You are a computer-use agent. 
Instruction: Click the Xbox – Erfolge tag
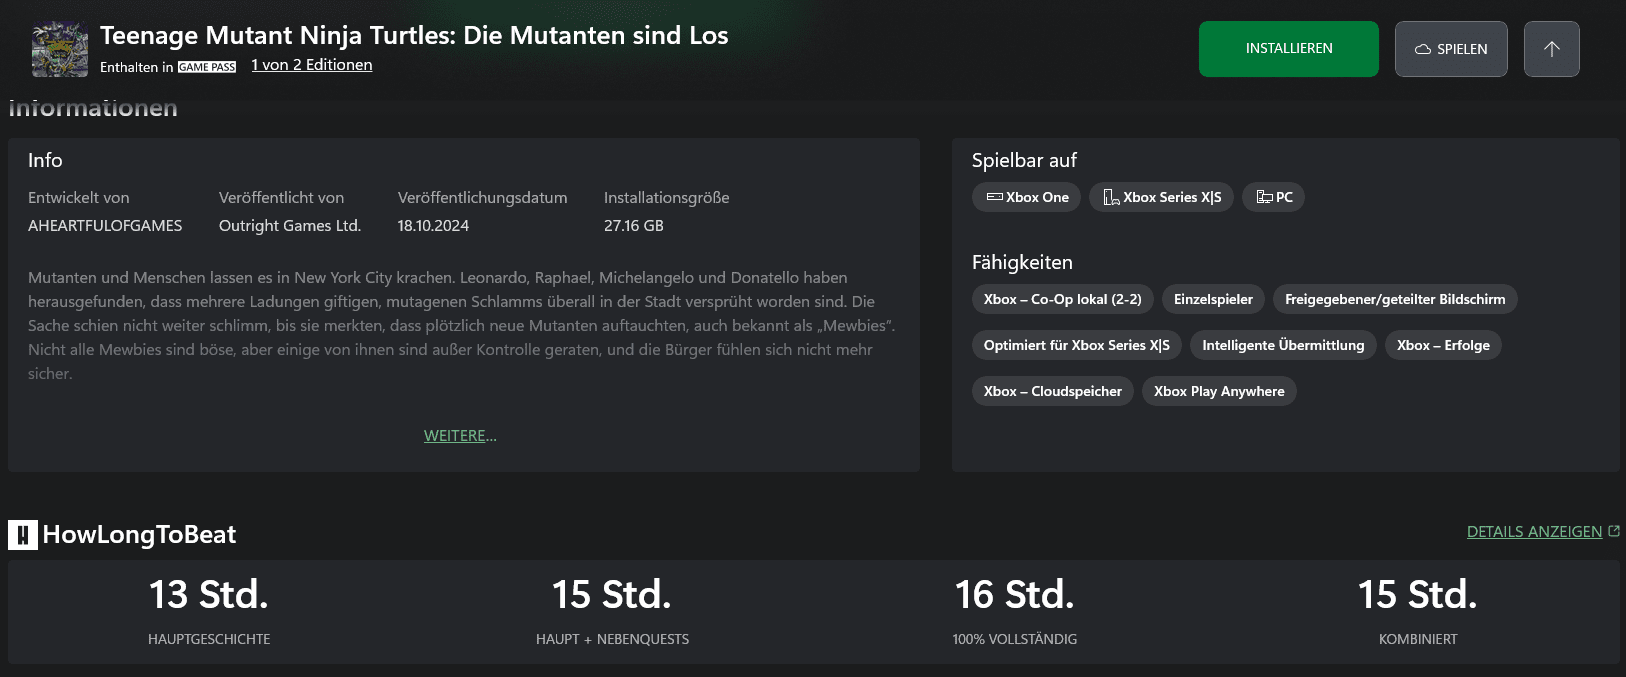pyautogui.click(x=1443, y=345)
